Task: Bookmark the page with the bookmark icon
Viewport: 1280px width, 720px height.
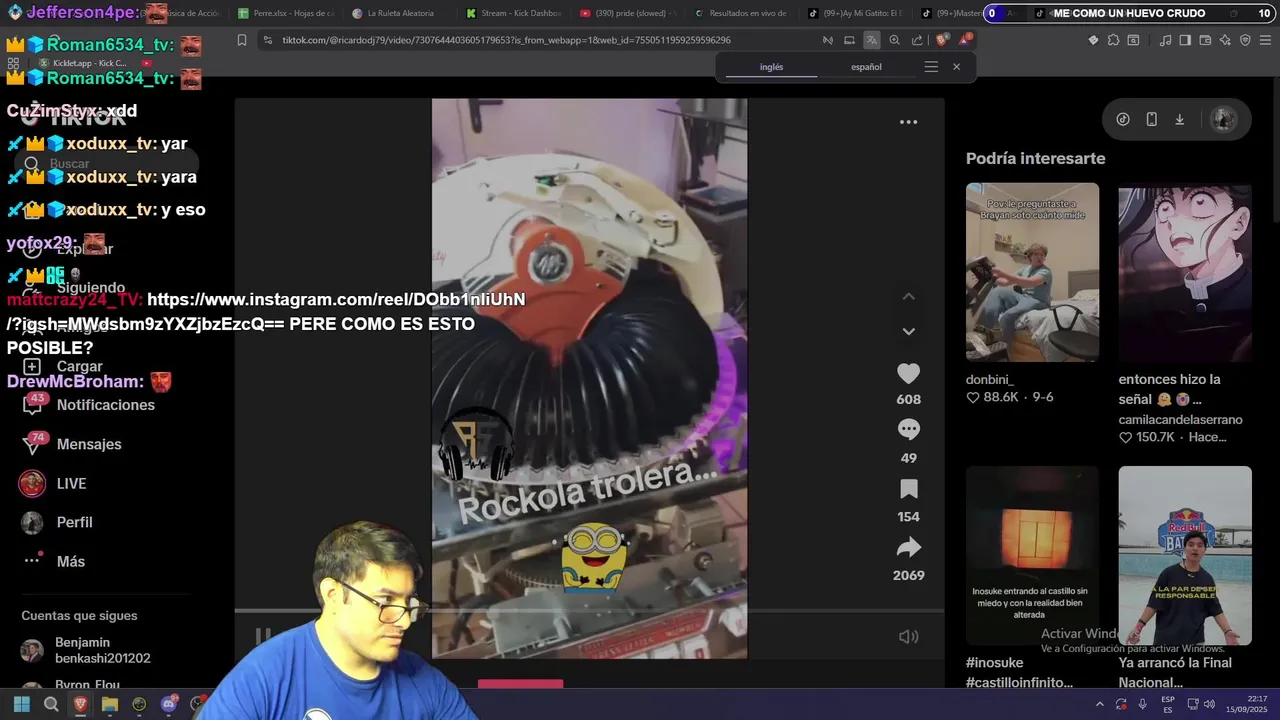Action: [242, 40]
